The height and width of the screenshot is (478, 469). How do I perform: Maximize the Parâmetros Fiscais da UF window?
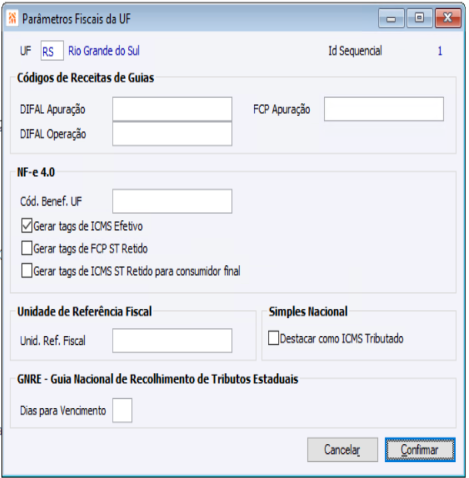[x=419, y=18]
